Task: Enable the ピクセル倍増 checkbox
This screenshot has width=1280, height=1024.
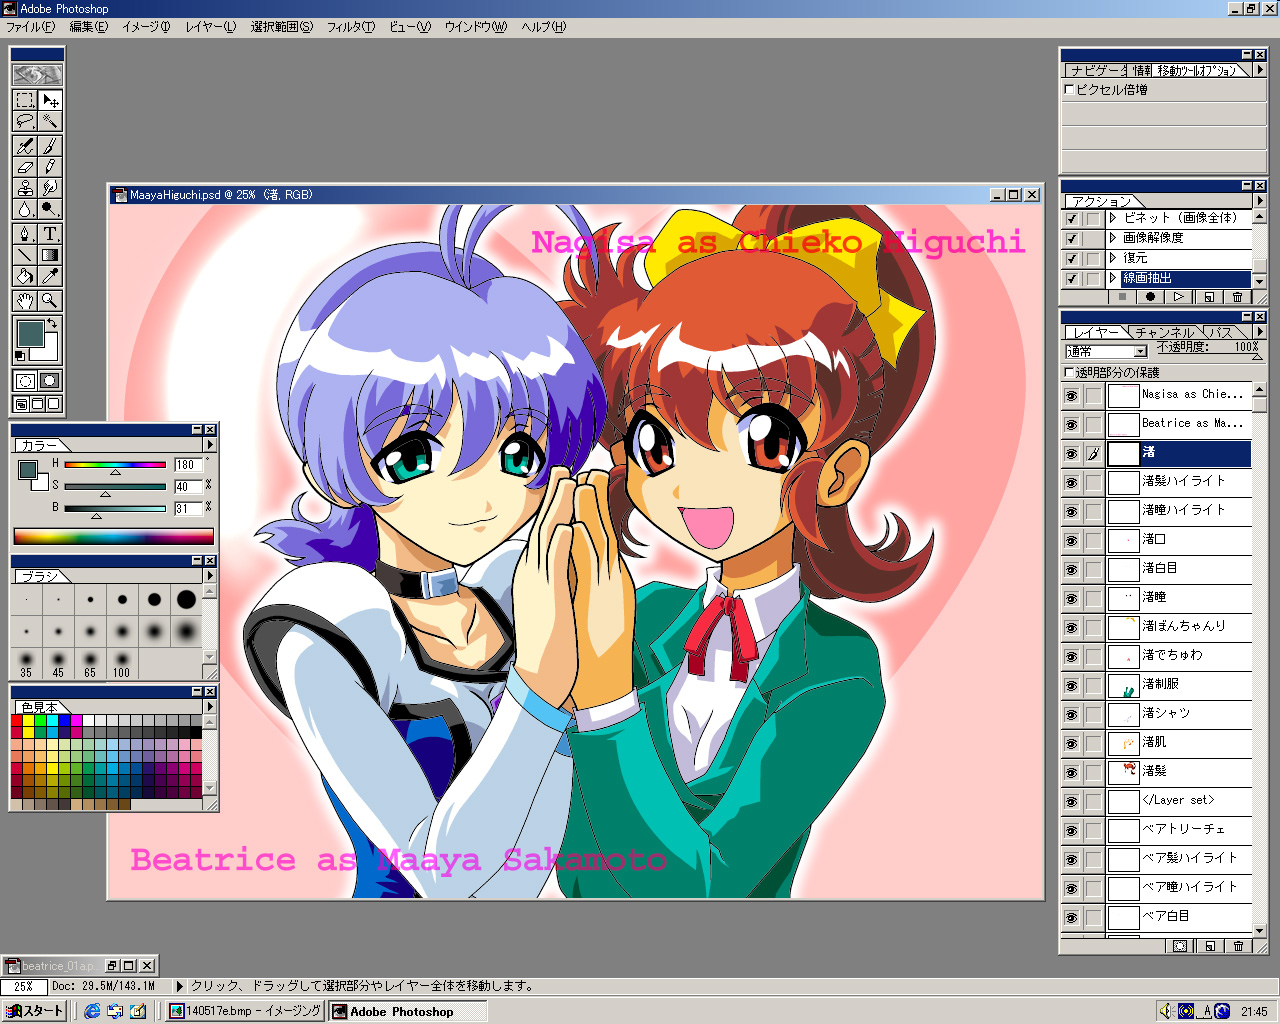Action: (x=1069, y=90)
